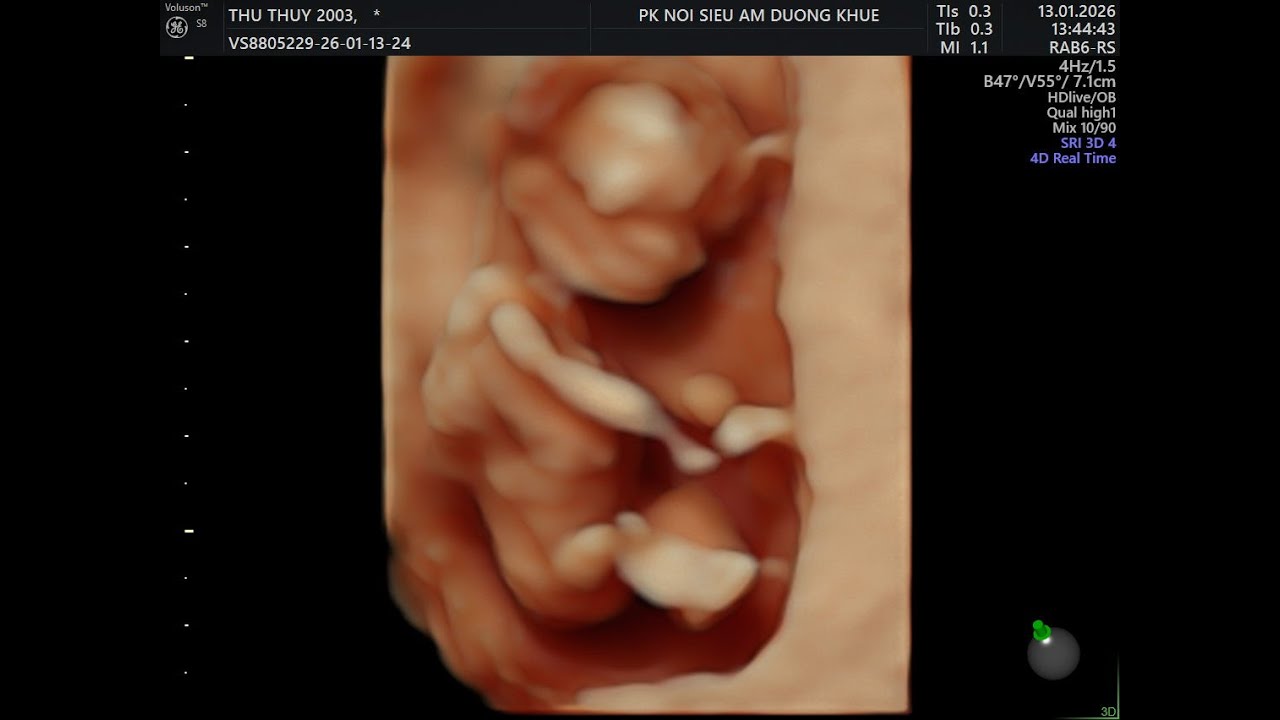Click the SRI 3D 4 label

1088,143
